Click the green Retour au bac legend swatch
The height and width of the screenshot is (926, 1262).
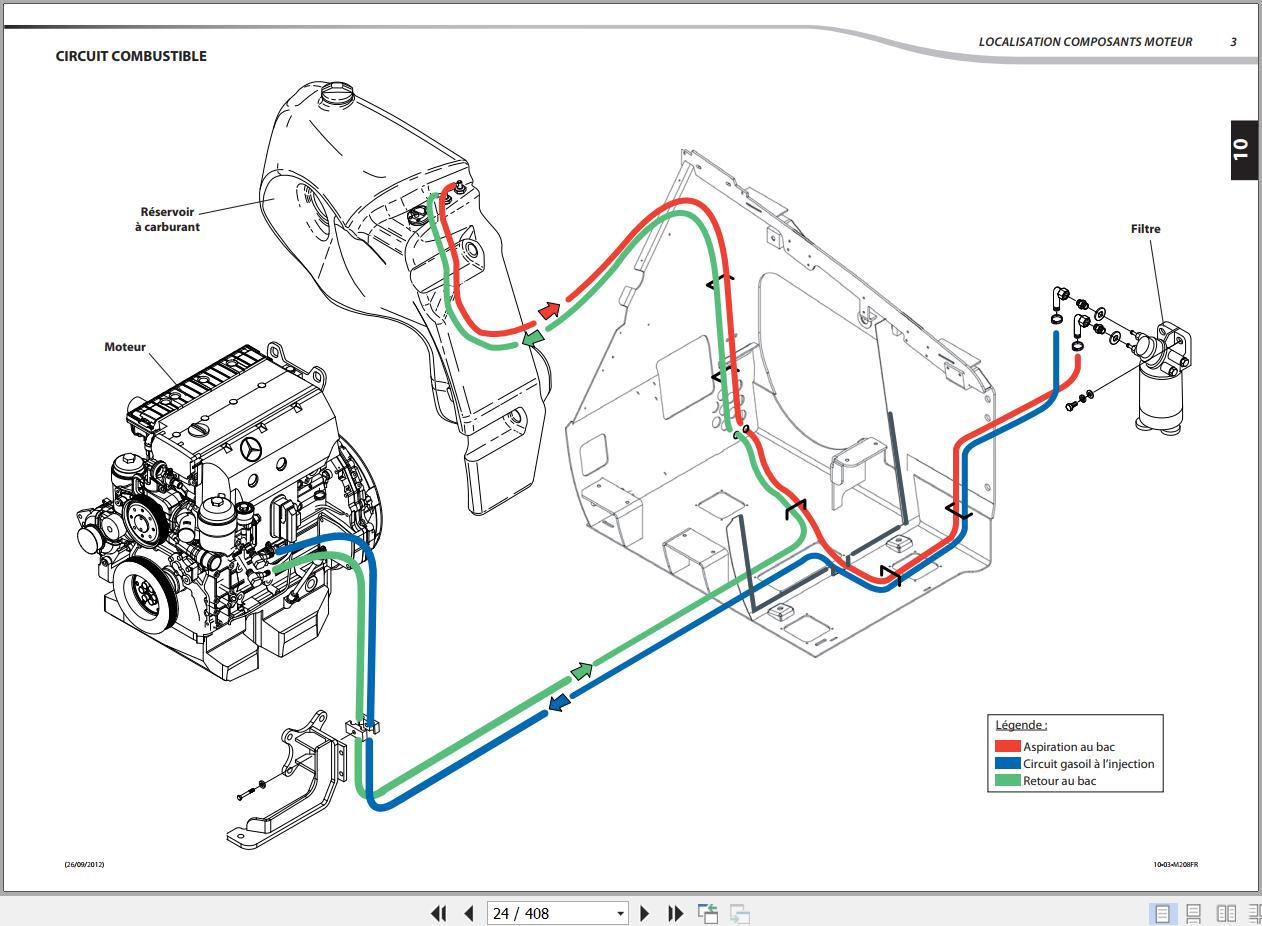[x=1008, y=781]
